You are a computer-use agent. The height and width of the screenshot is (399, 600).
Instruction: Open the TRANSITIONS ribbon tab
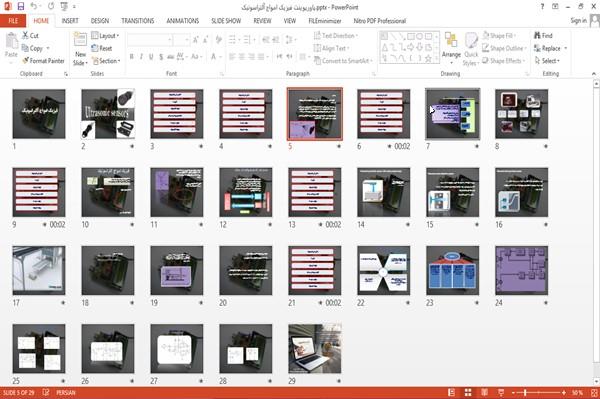tap(138, 21)
